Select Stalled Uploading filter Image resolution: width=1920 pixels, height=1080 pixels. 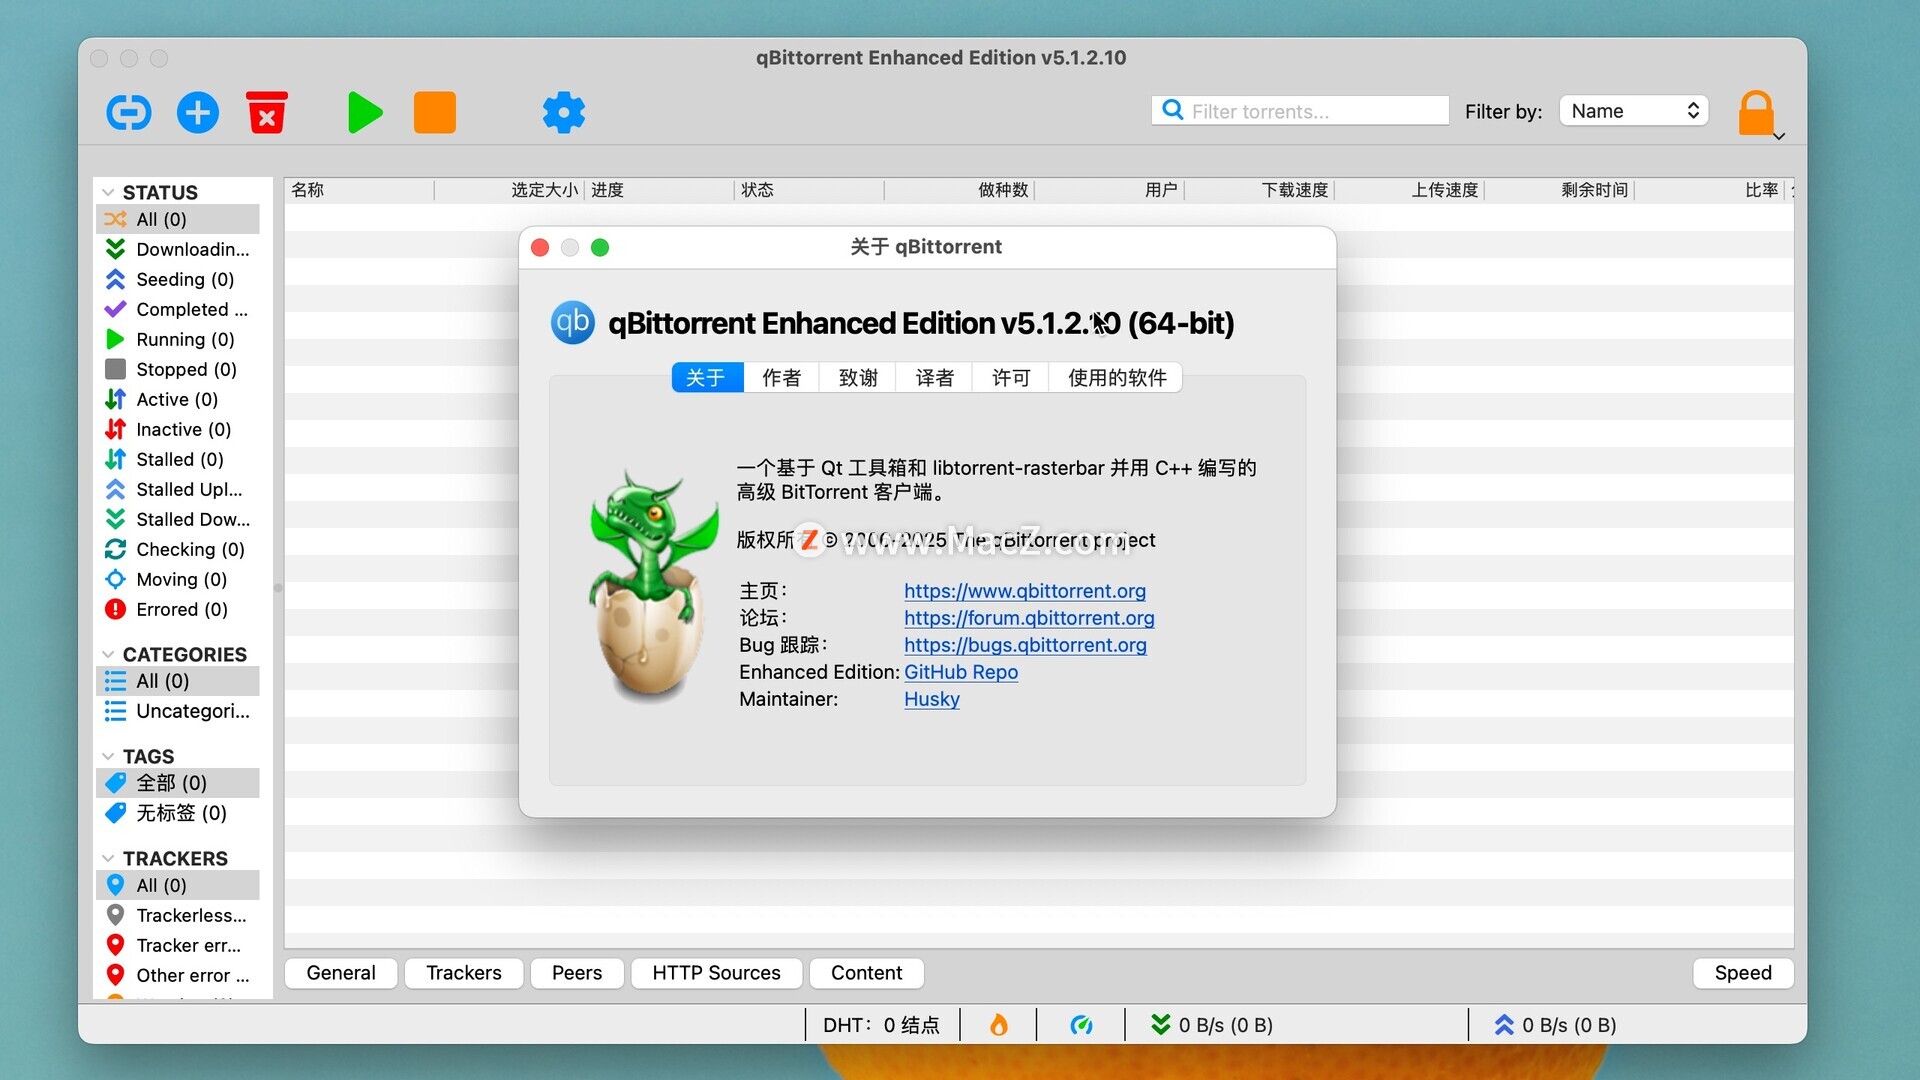pos(178,489)
